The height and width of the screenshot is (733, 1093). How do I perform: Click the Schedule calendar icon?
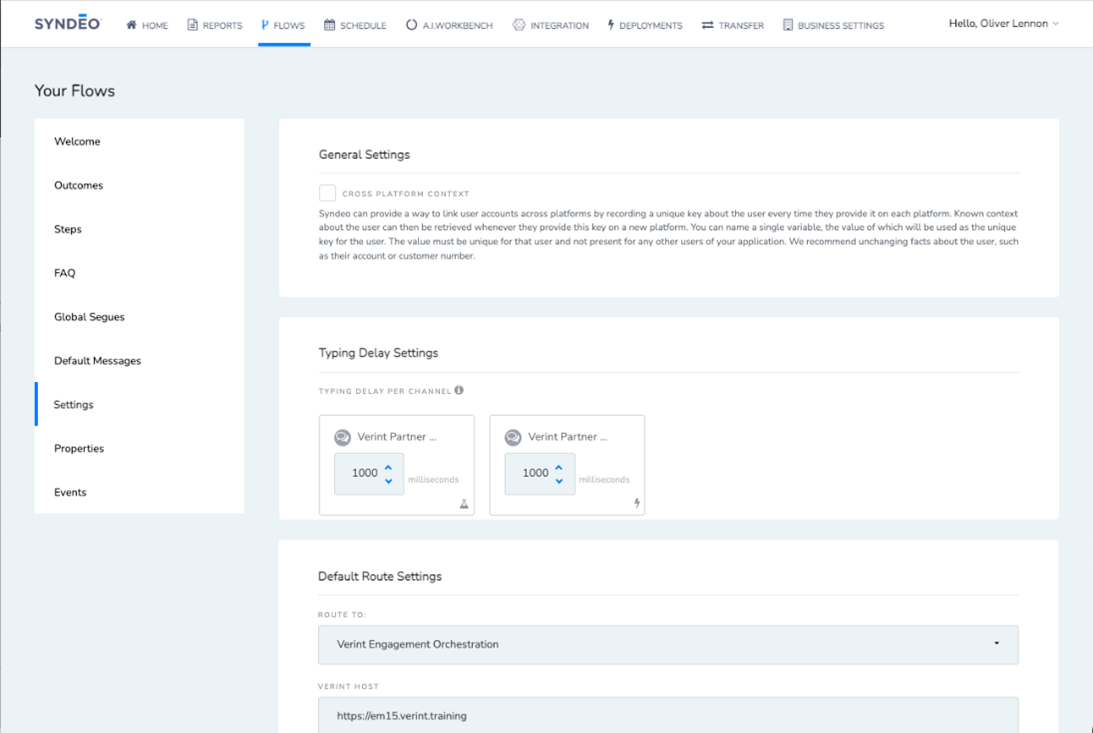(x=330, y=25)
